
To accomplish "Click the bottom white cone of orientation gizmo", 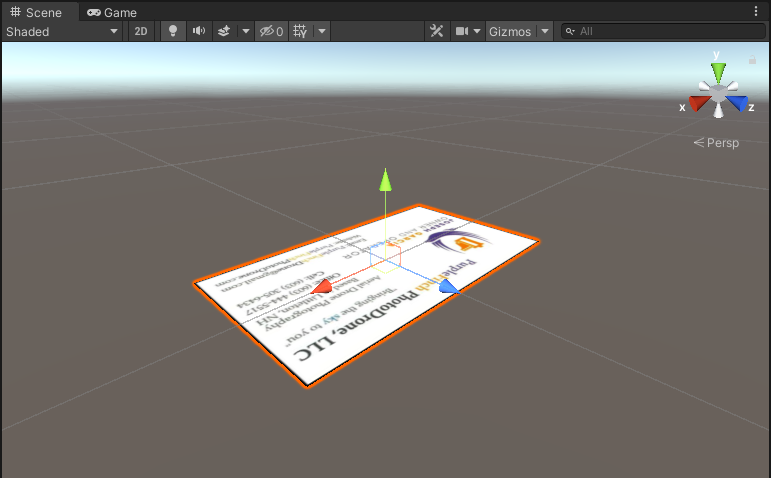I will [x=718, y=112].
